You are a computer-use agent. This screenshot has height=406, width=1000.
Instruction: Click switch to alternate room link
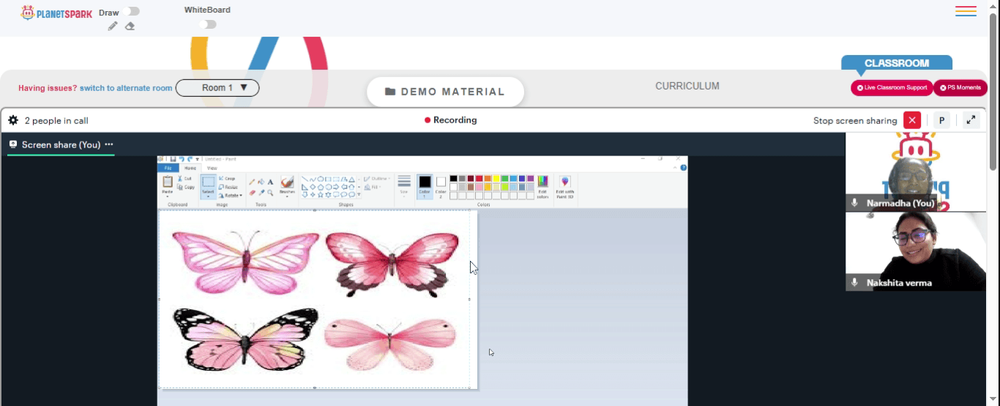point(126,88)
